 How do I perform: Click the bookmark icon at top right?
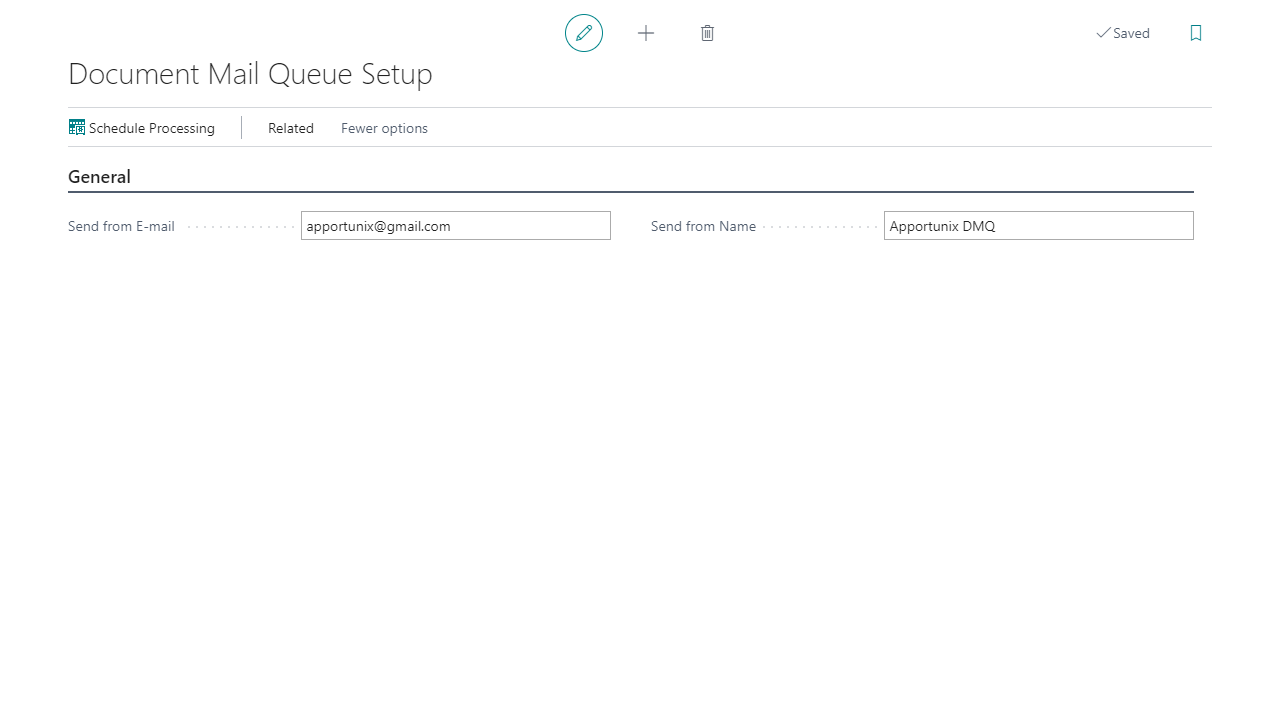(1196, 33)
